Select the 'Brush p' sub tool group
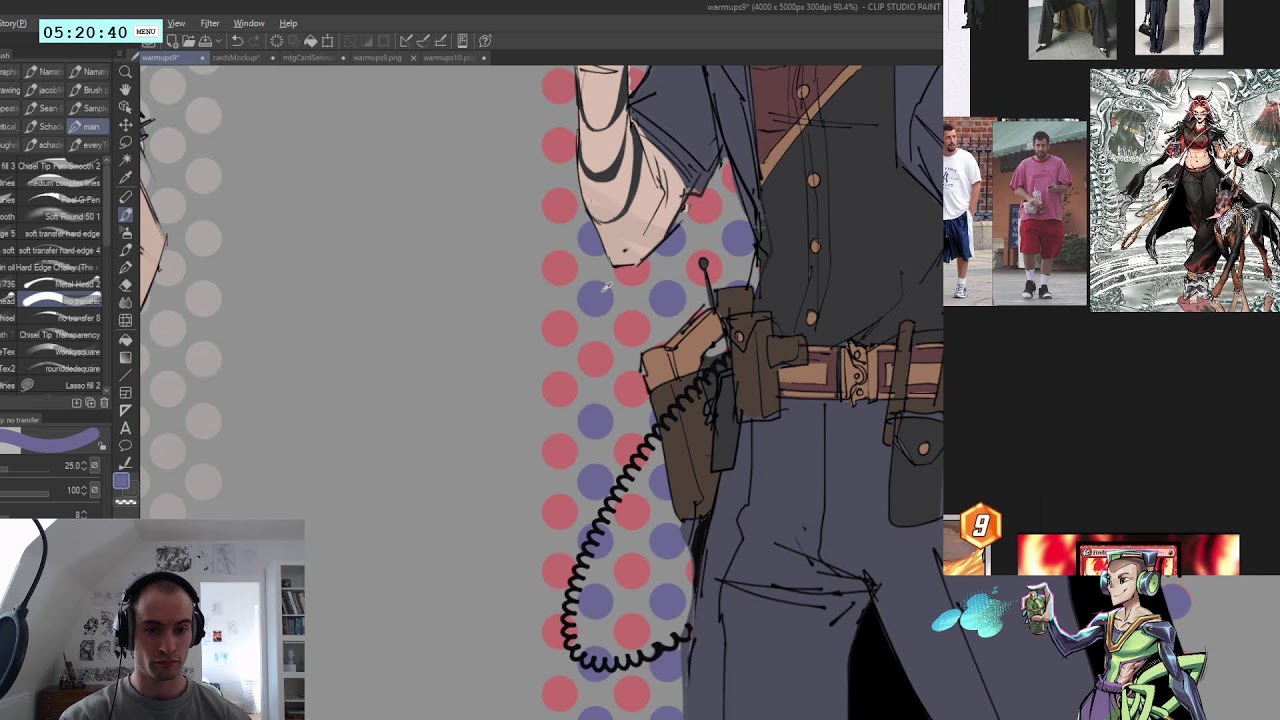1280x720 pixels. click(x=90, y=89)
